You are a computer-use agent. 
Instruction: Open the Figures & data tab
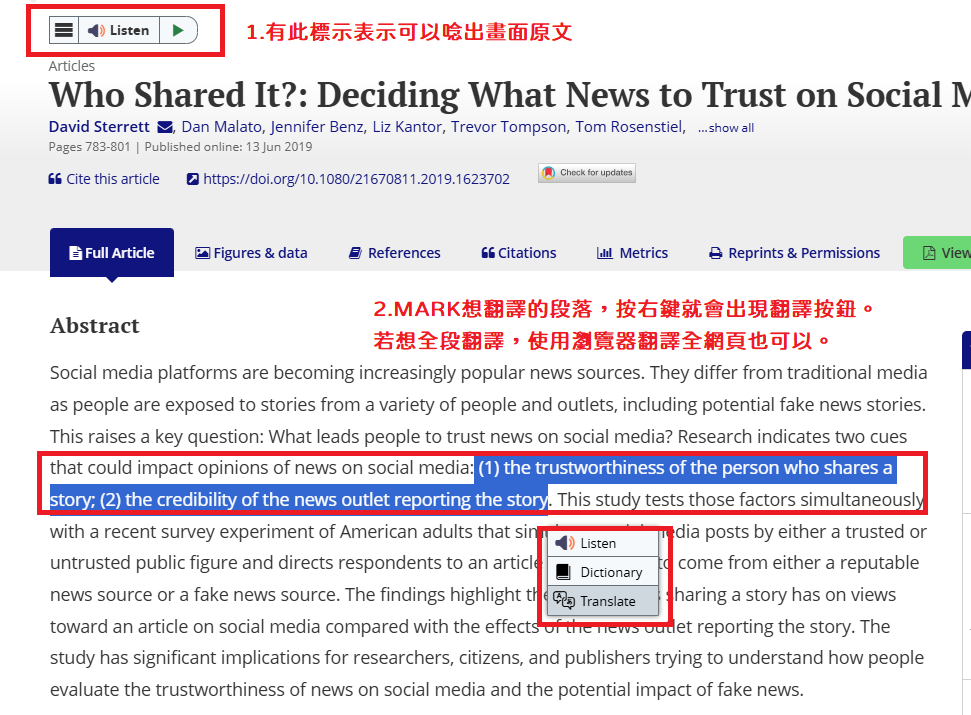click(x=251, y=253)
